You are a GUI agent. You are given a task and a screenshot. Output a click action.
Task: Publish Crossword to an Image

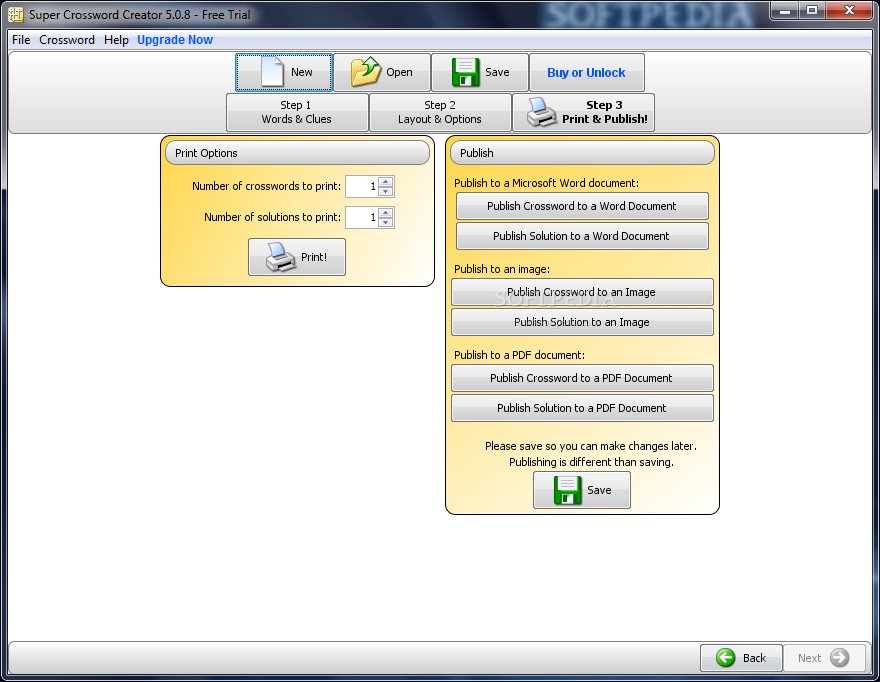(x=582, y=292)
